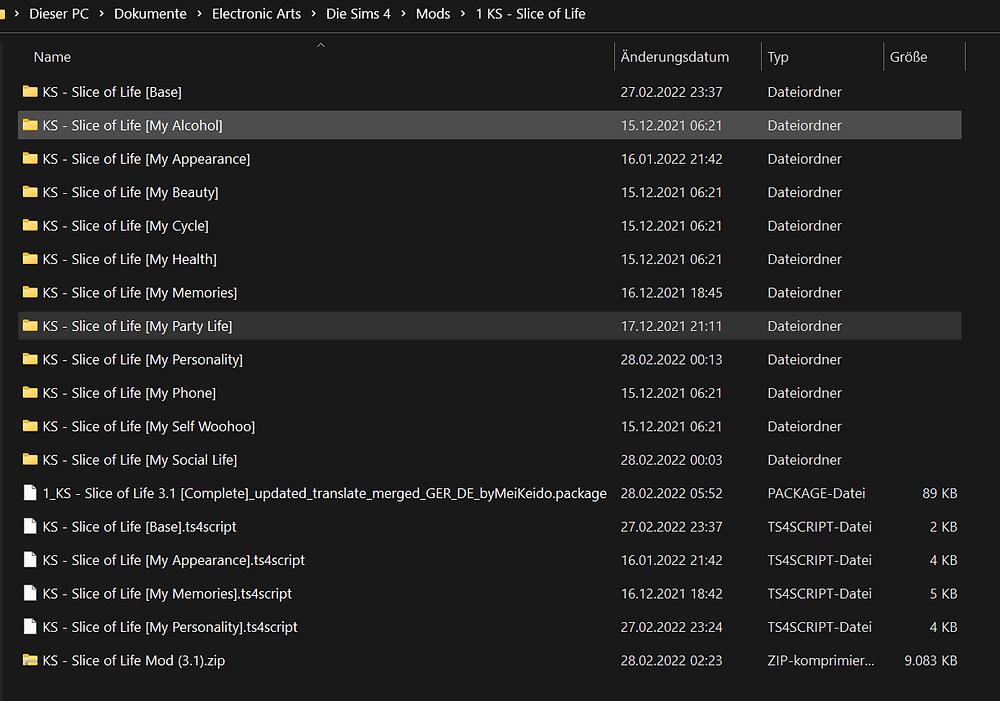This screenshot has height=701, width=1000.
Task: Open Die Sims 4 breadcrumb segment
Action: (x=358, y=13)
